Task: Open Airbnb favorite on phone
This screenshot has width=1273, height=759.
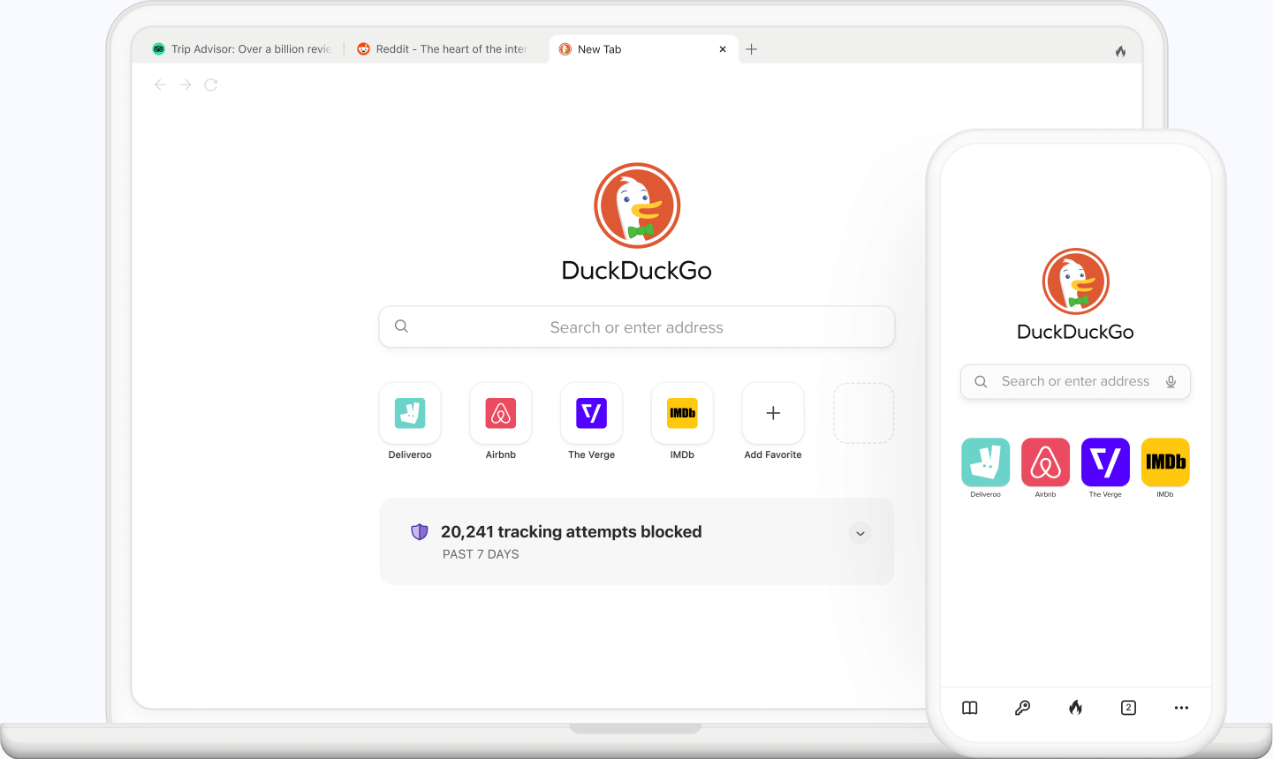Action: [1046, 462]
